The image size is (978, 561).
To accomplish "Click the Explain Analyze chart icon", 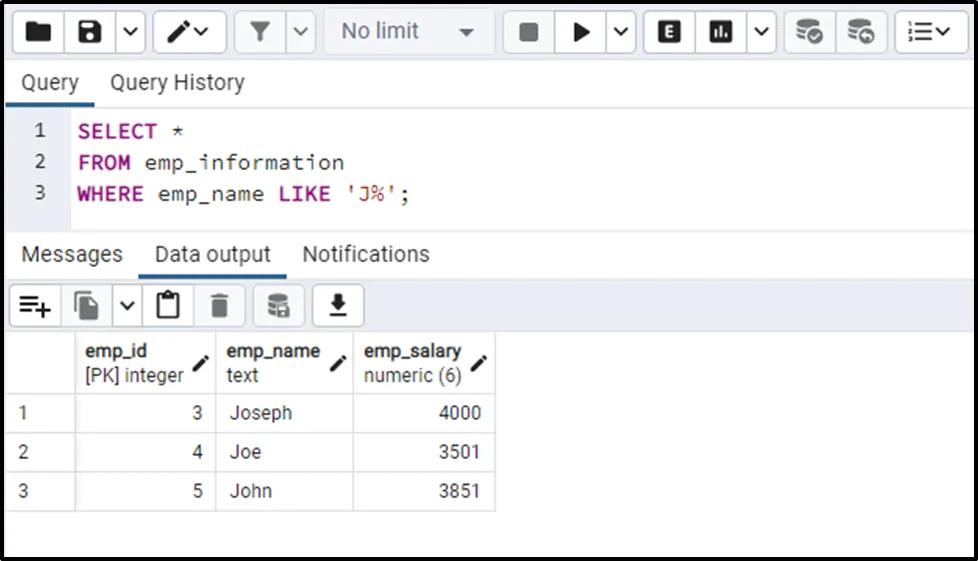I will point(720,32).
